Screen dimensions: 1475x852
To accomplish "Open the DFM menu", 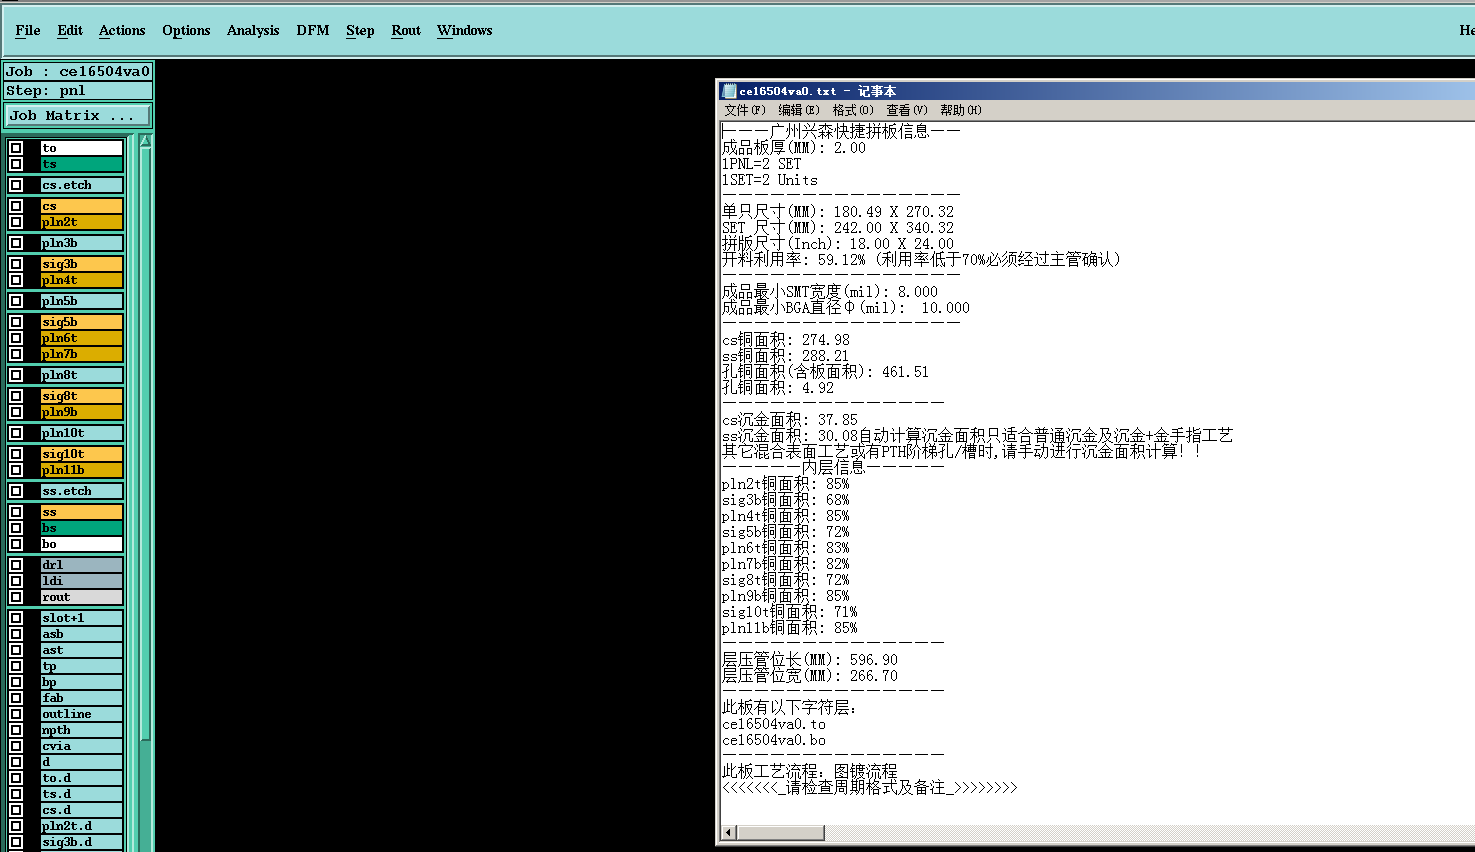I will (313, 31).
